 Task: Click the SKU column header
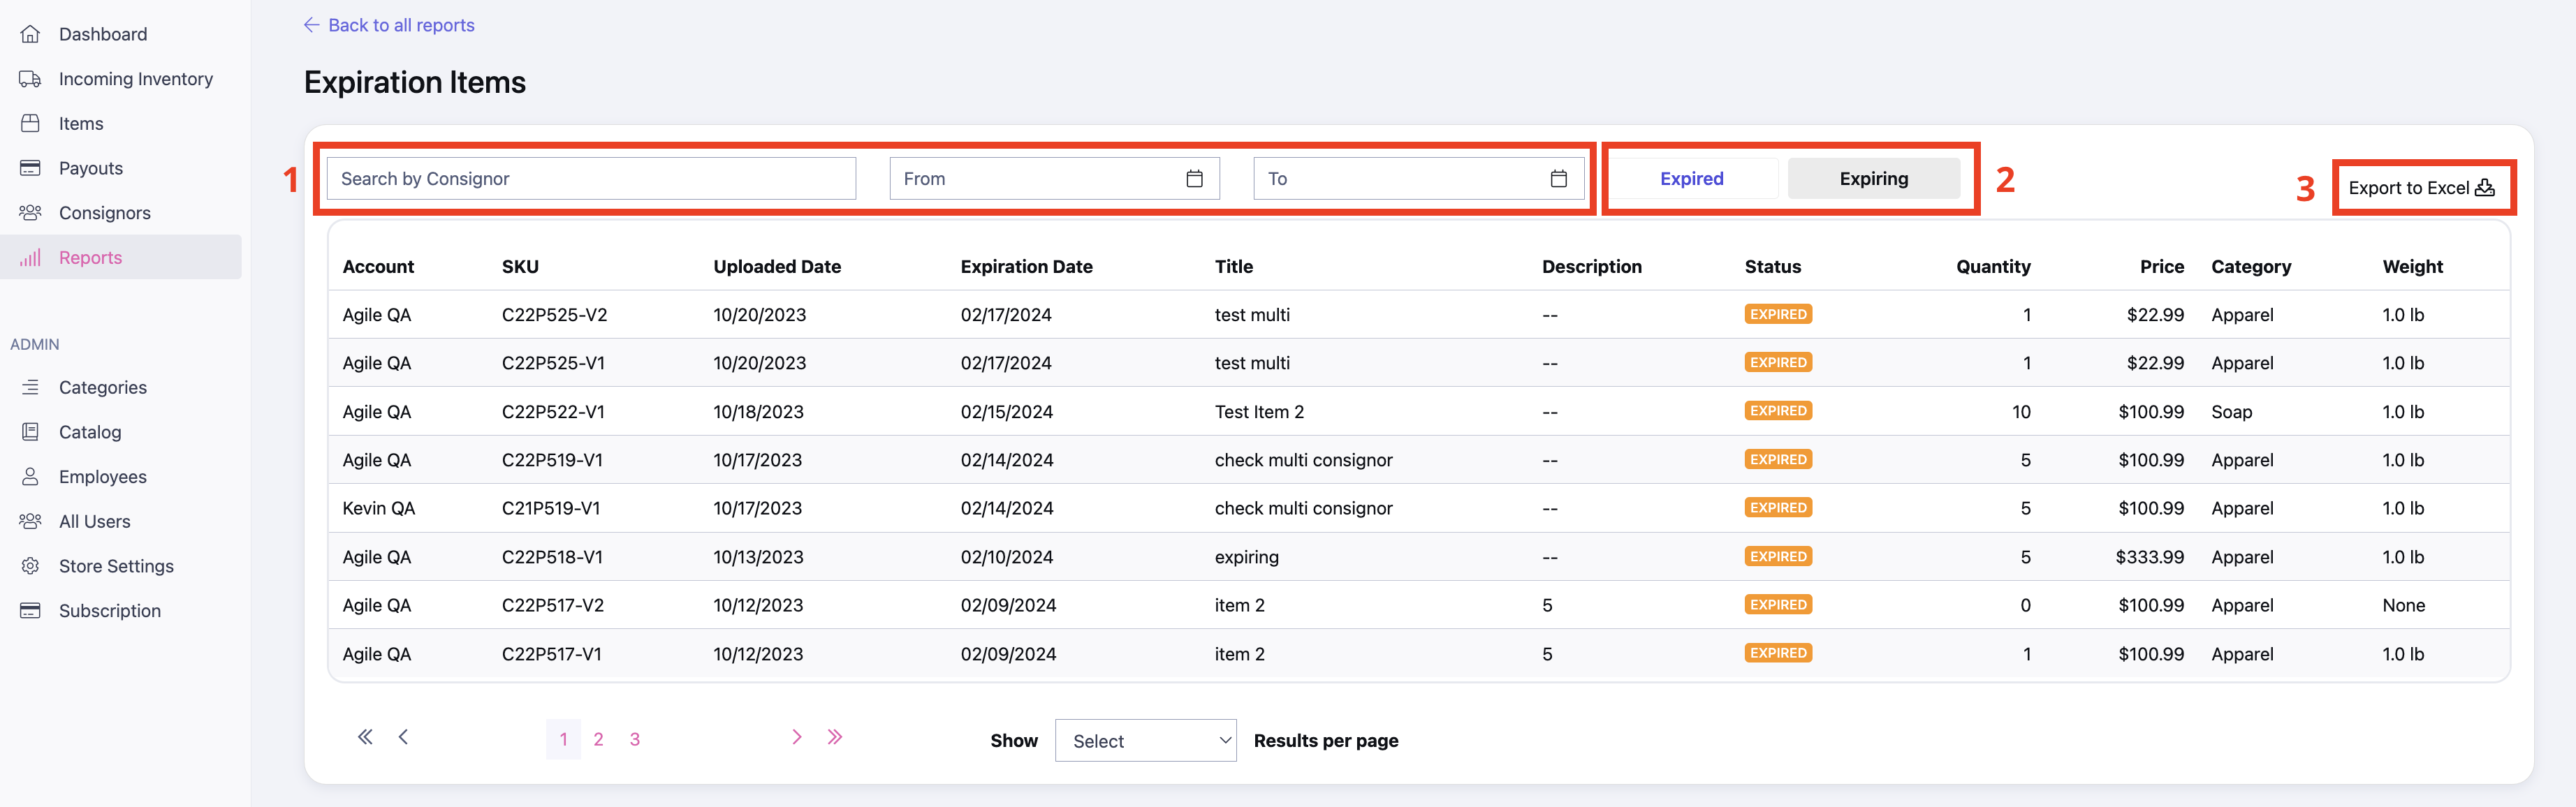click(x=520, y=267)
